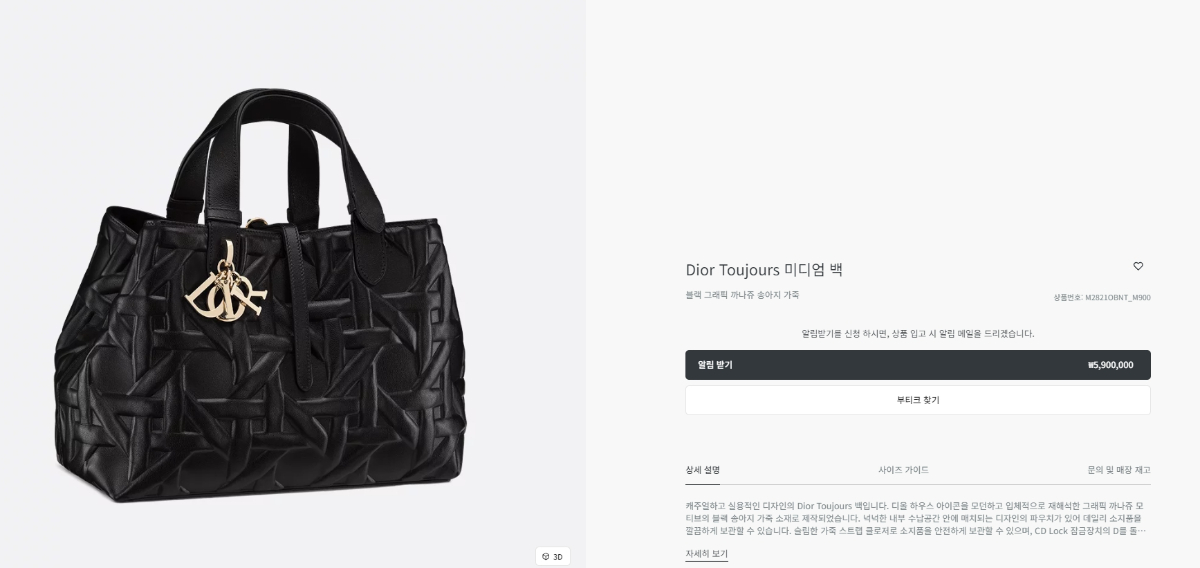The height and width of the screenshot is (568, 1200).
Task: Click the ₩5,900,000 price label
Action: point(1110,365)
